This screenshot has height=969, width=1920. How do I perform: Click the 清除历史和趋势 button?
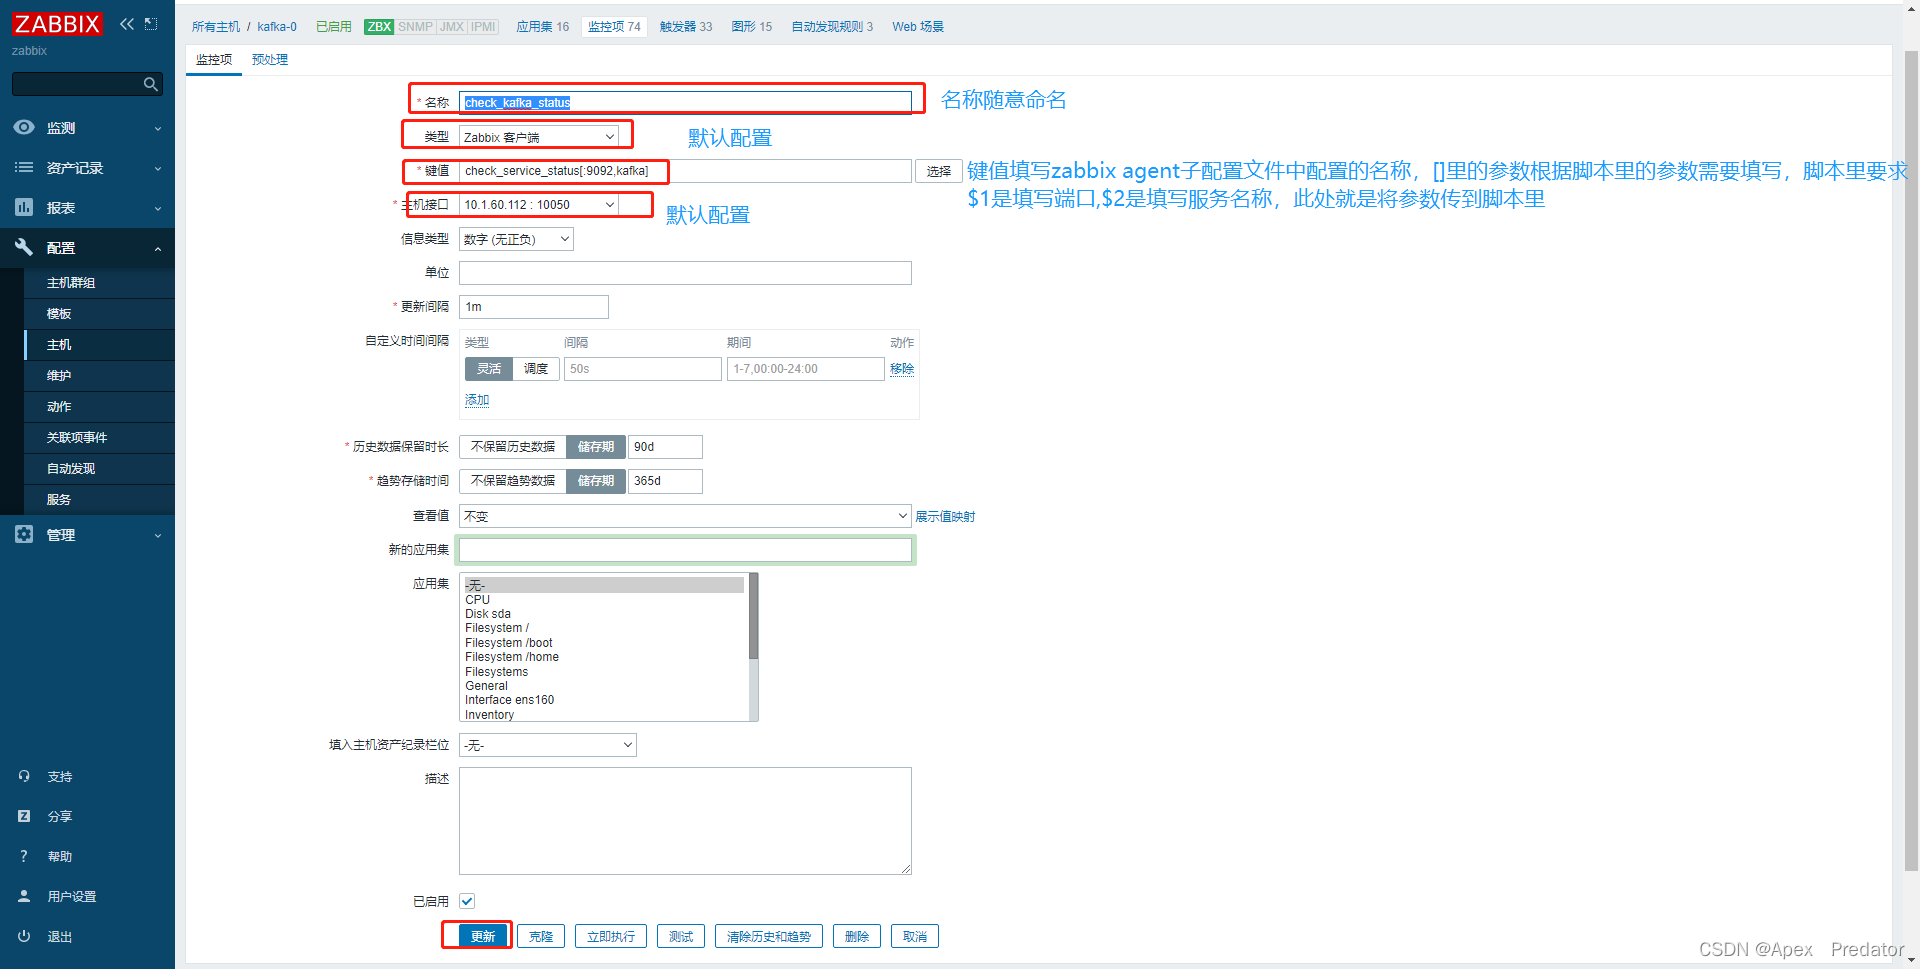click(x=769, y=936)
